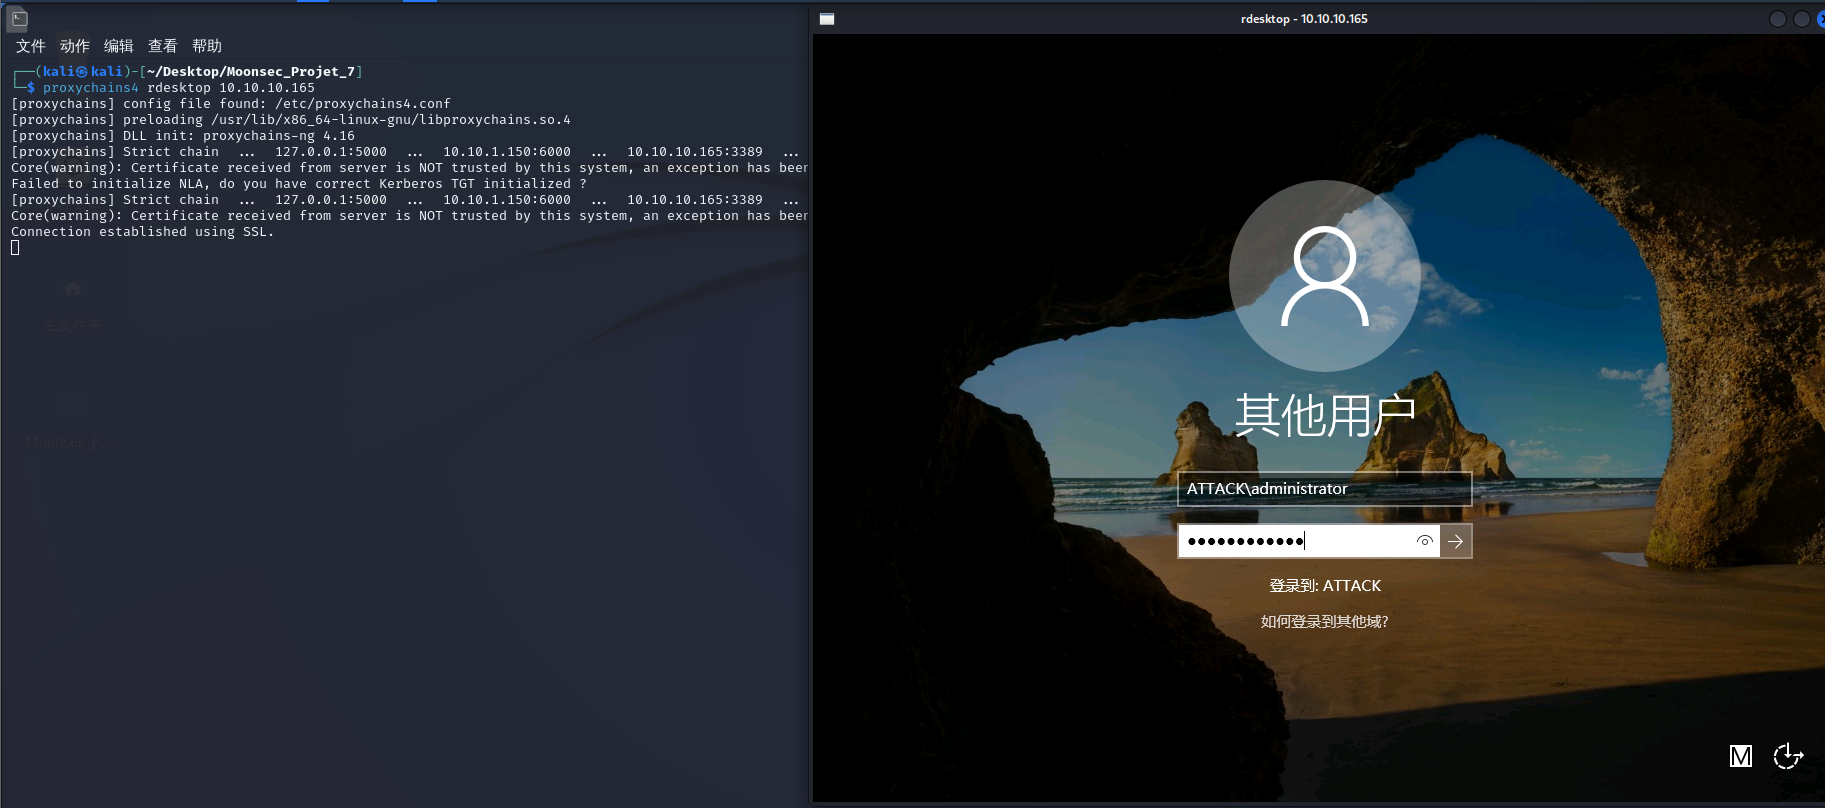
Task: Click the terminal app icon in title bar
Action: tap(18, 18)
